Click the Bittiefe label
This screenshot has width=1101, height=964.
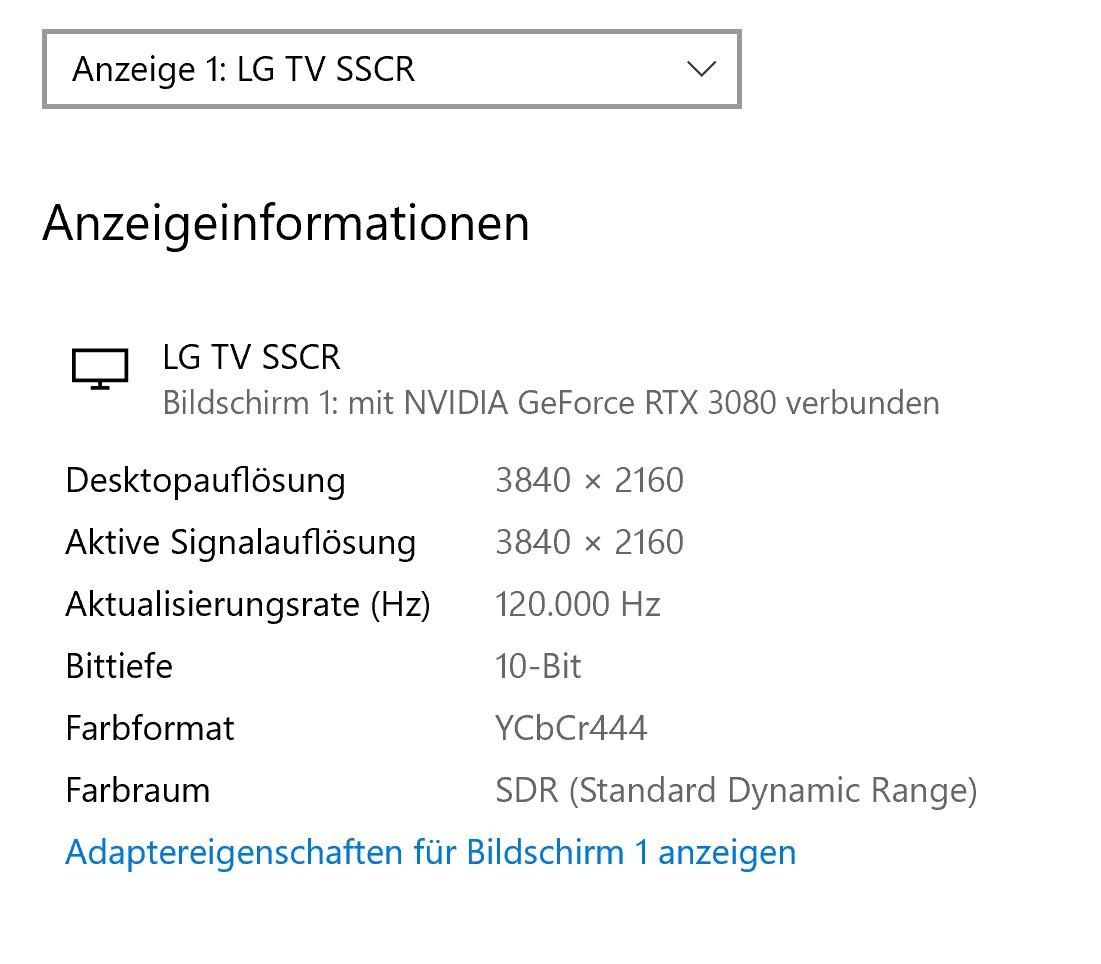[x=119, y=666]
